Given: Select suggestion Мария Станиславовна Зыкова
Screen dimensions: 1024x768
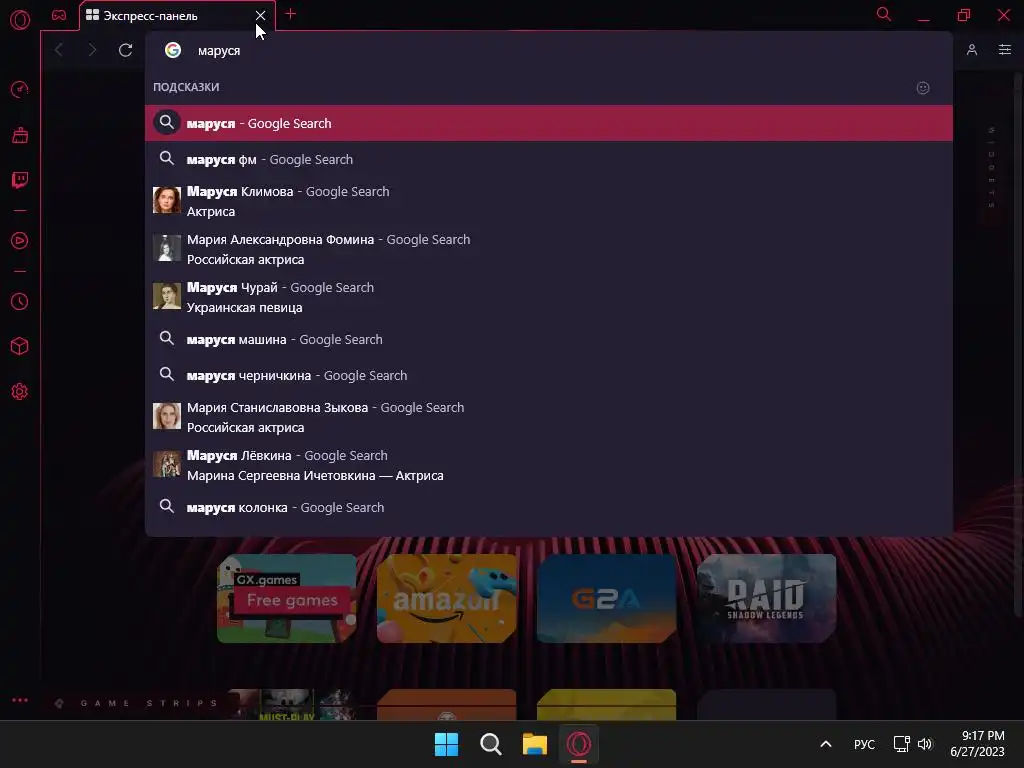Looking at the screenshot, I should (x=549, y=417).
